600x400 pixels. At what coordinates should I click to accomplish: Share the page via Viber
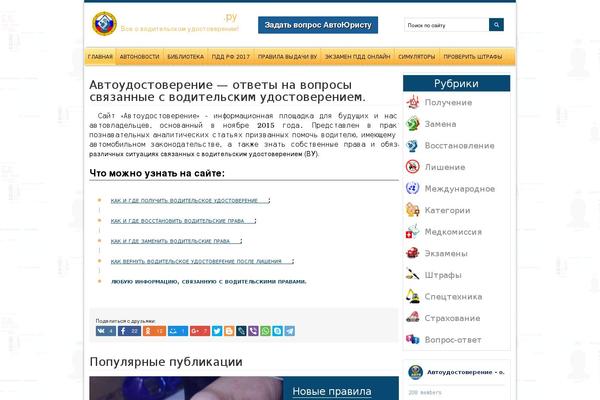(253, 331)
